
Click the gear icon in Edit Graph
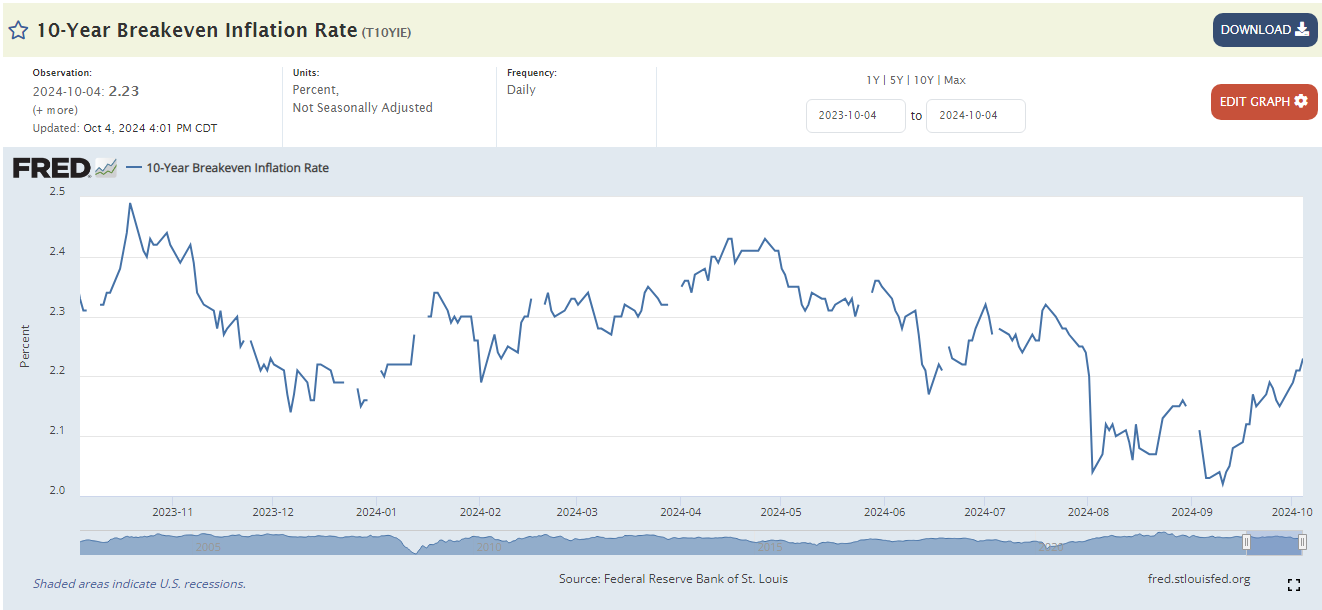(x=1300, y=101)
